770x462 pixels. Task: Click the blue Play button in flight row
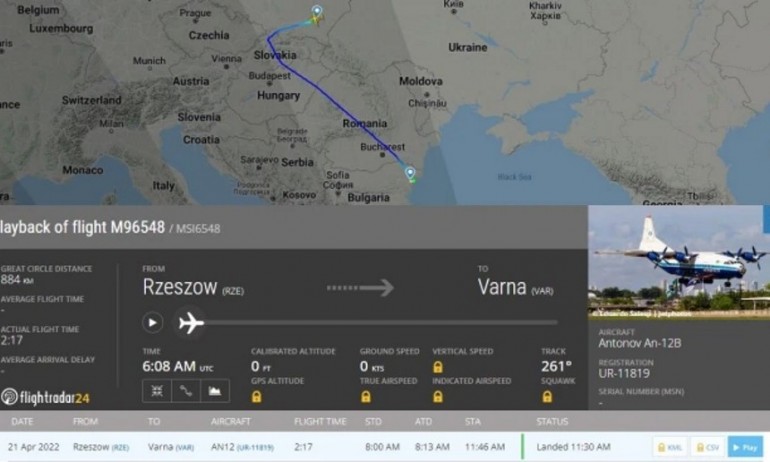pyautogui.click(x=744, y=446)
